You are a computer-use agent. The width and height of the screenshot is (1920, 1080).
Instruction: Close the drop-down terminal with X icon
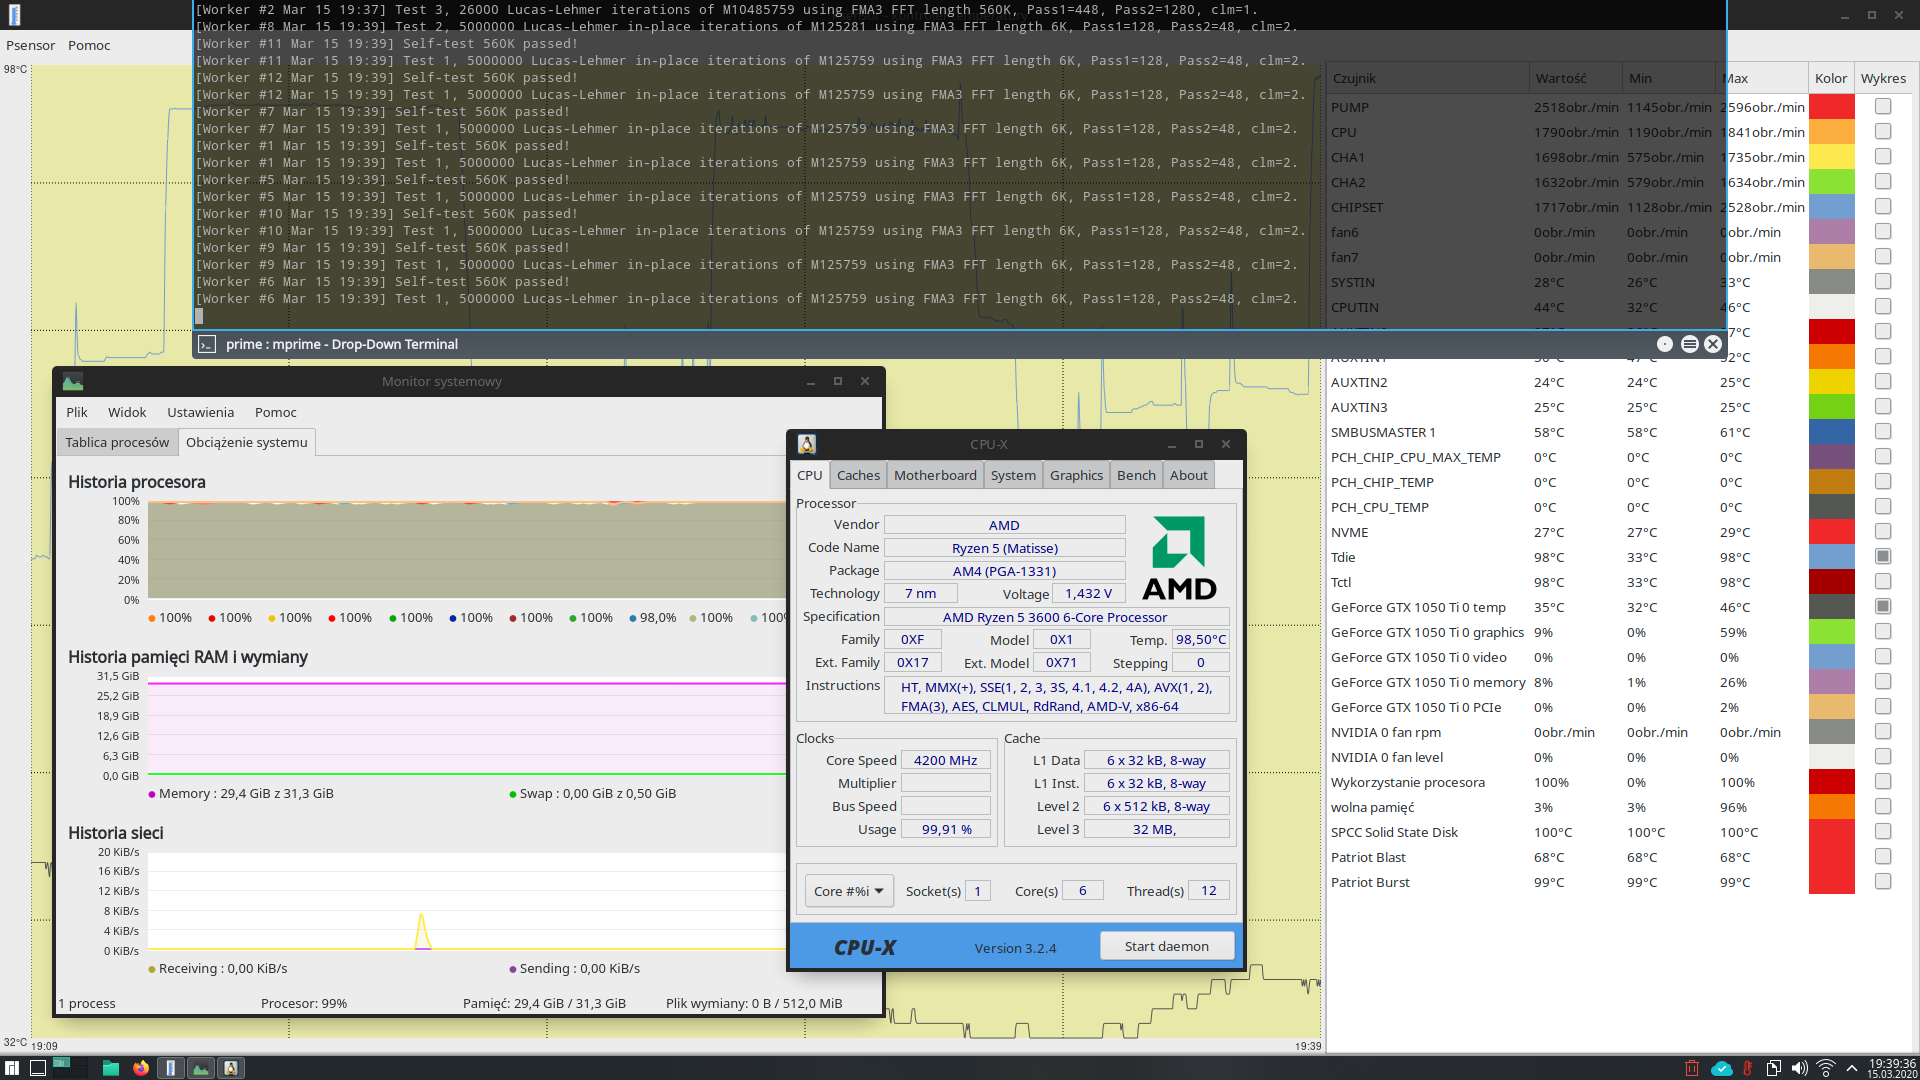click(1713, 344)
